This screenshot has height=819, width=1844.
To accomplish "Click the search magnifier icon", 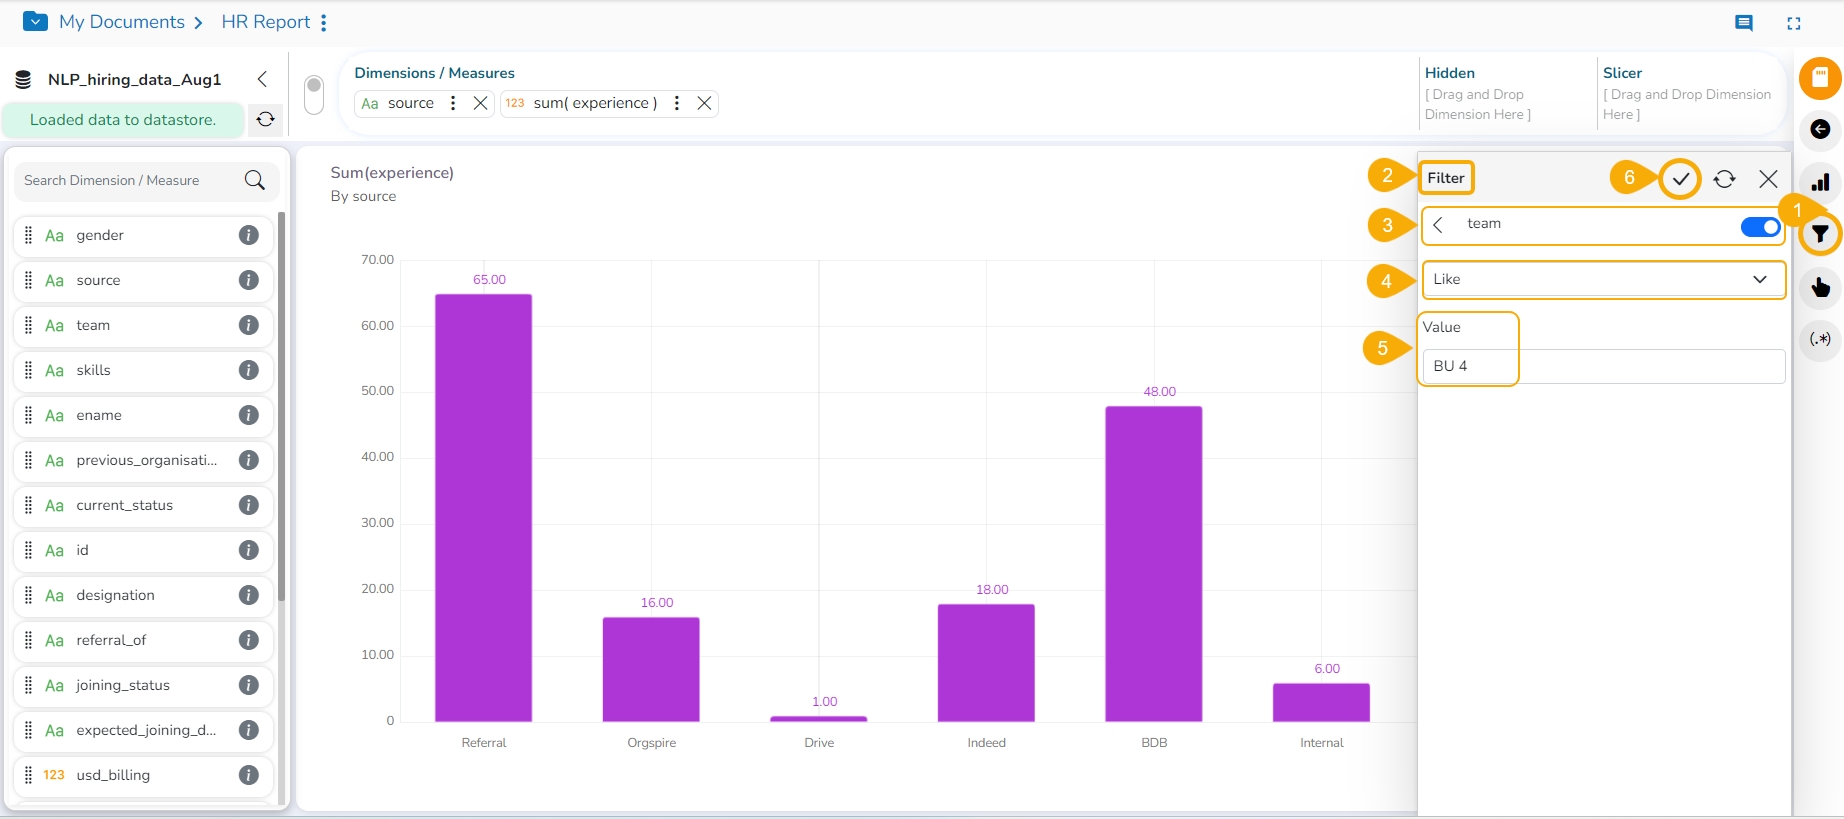I will coord(255,180).
